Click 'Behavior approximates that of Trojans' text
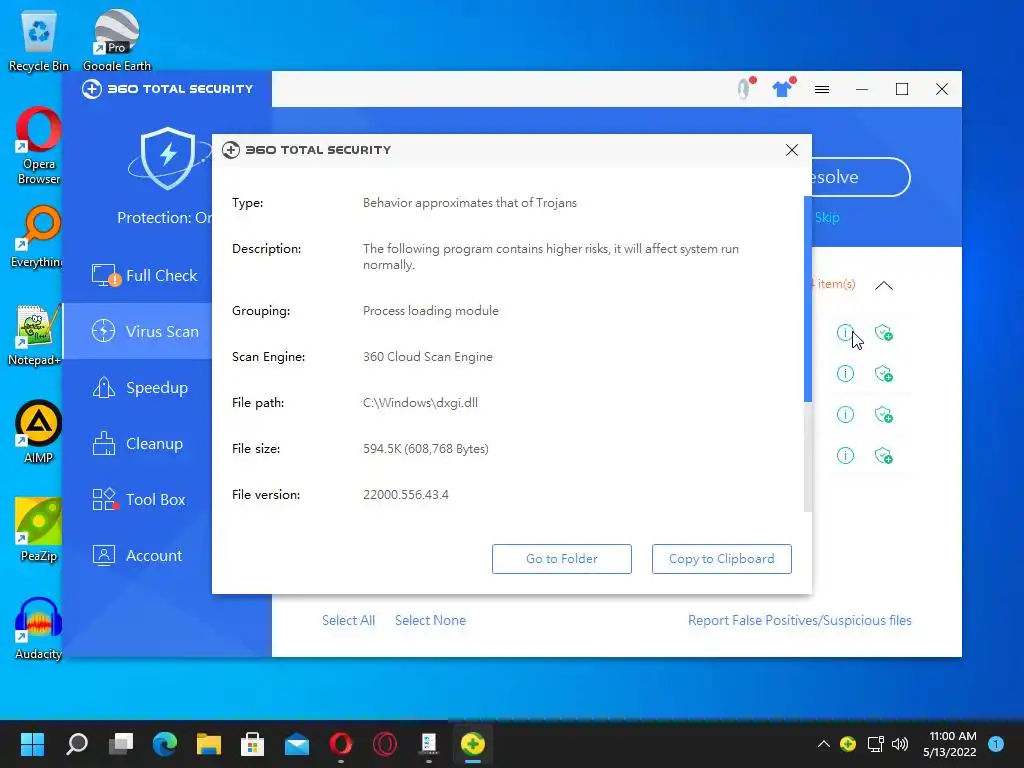The image size is (1024, 768). pos(470,202)
